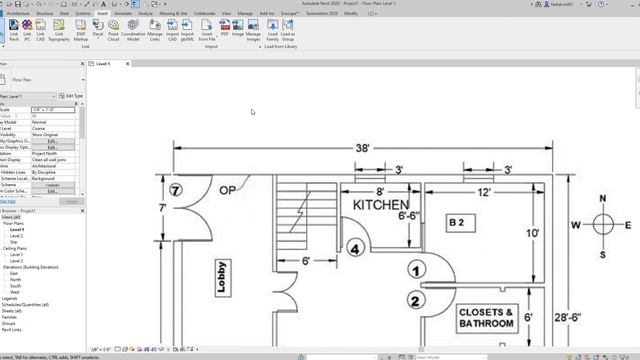Click the Color Scheme none button

coord(53,185)
